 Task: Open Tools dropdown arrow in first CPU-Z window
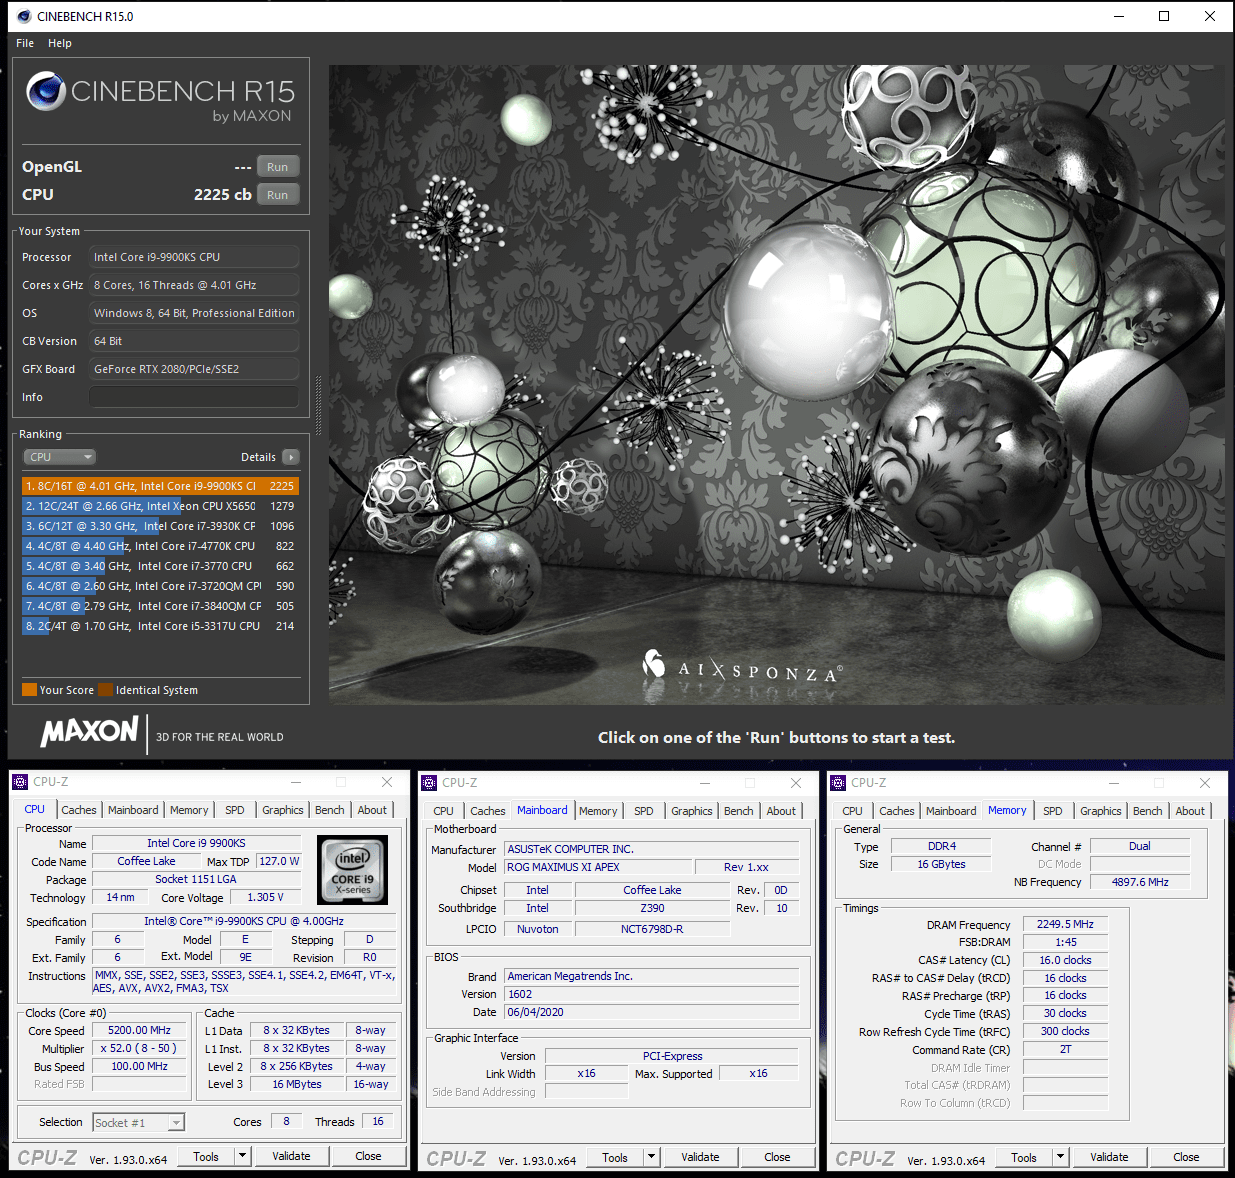click(x=242, y=1156)
